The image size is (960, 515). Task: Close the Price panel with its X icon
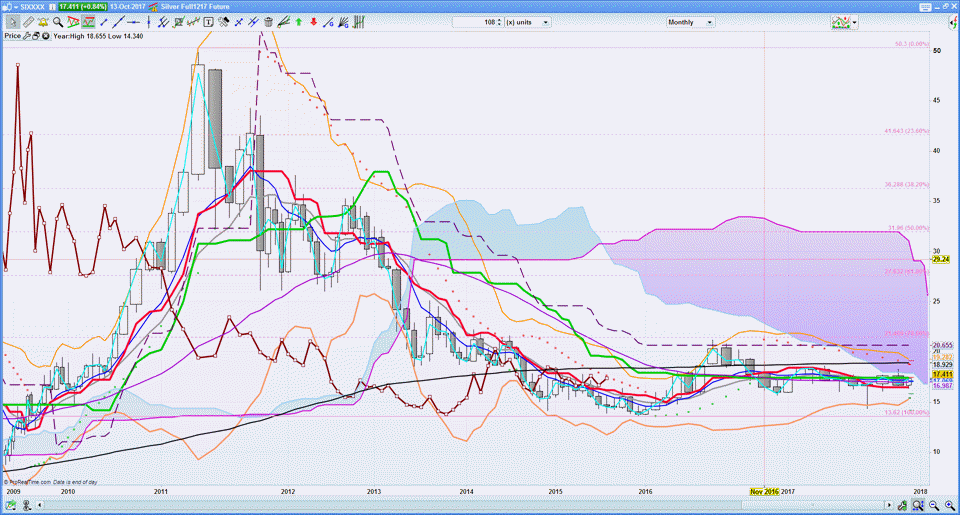point(47,35)
